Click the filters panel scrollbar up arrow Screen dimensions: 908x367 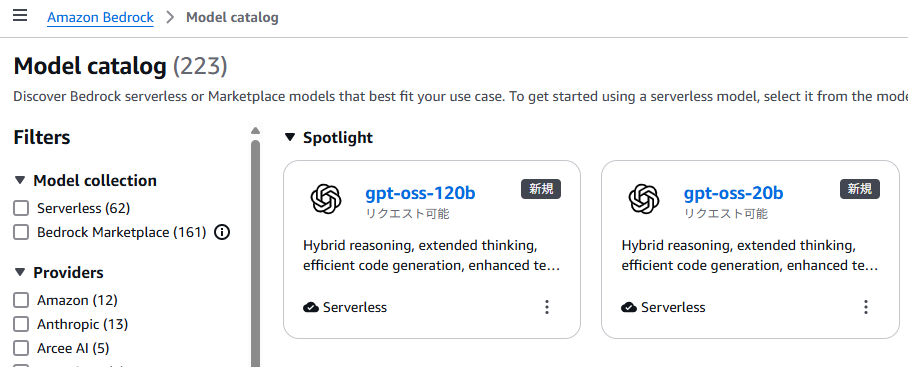255,131
